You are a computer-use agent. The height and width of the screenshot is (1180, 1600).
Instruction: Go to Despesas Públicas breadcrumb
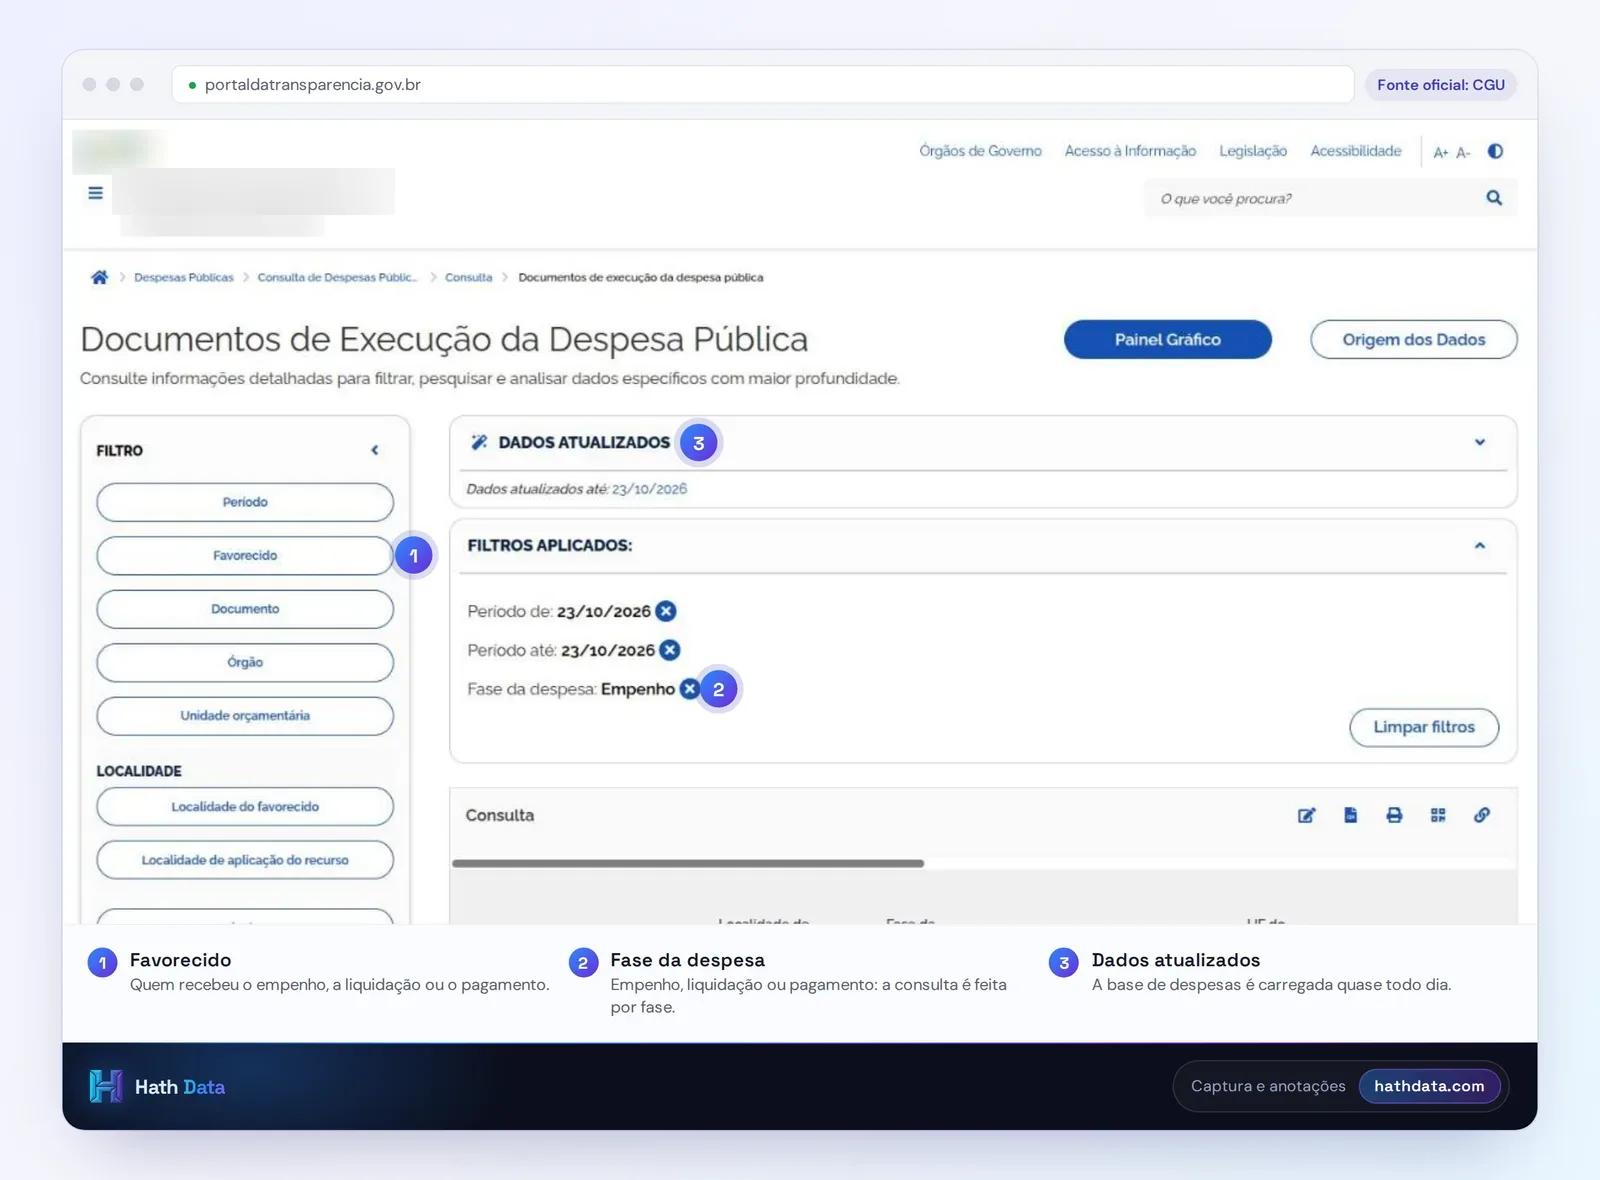184,277
